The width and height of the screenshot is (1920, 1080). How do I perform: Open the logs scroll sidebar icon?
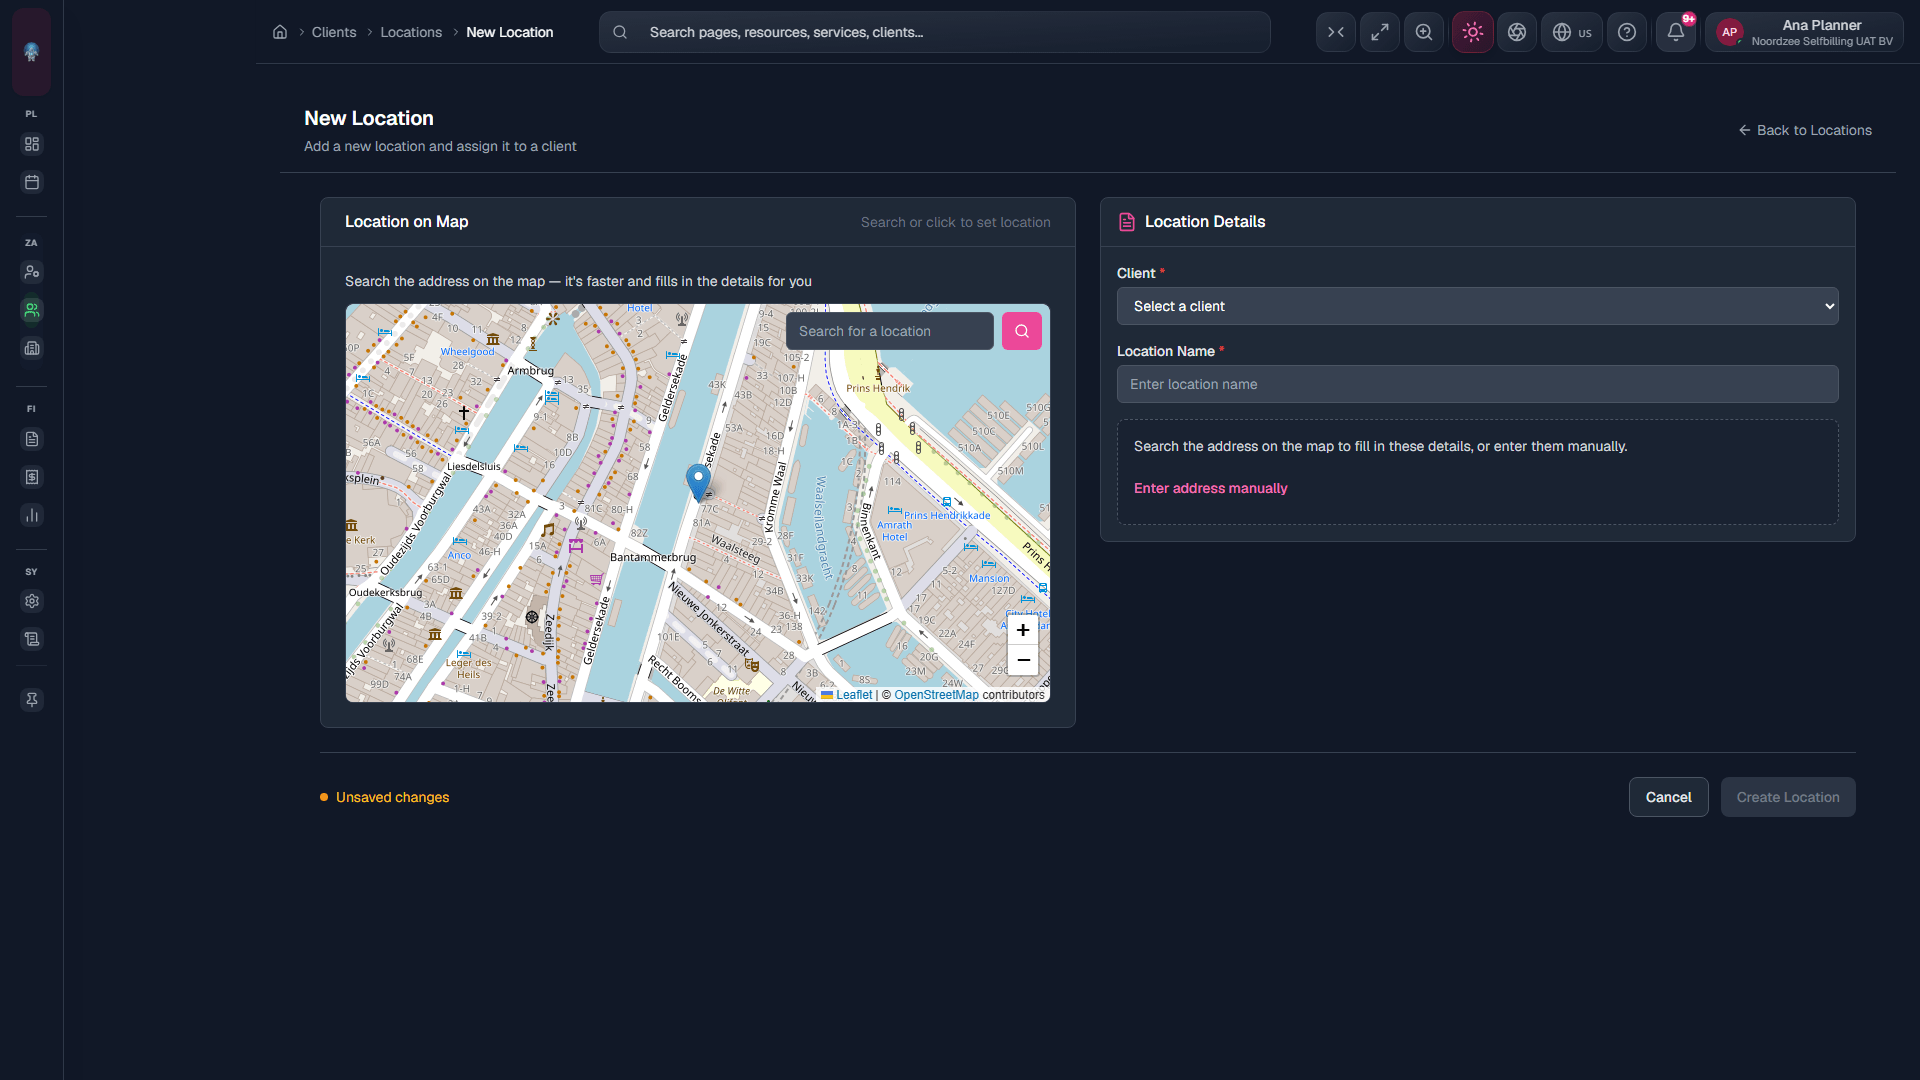[32, 639]
